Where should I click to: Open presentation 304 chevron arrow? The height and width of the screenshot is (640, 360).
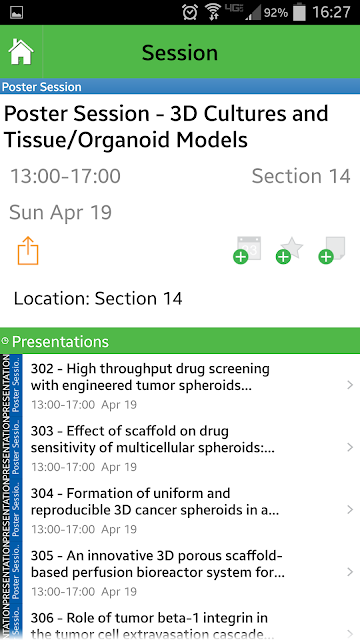click(x=350, y=509)
